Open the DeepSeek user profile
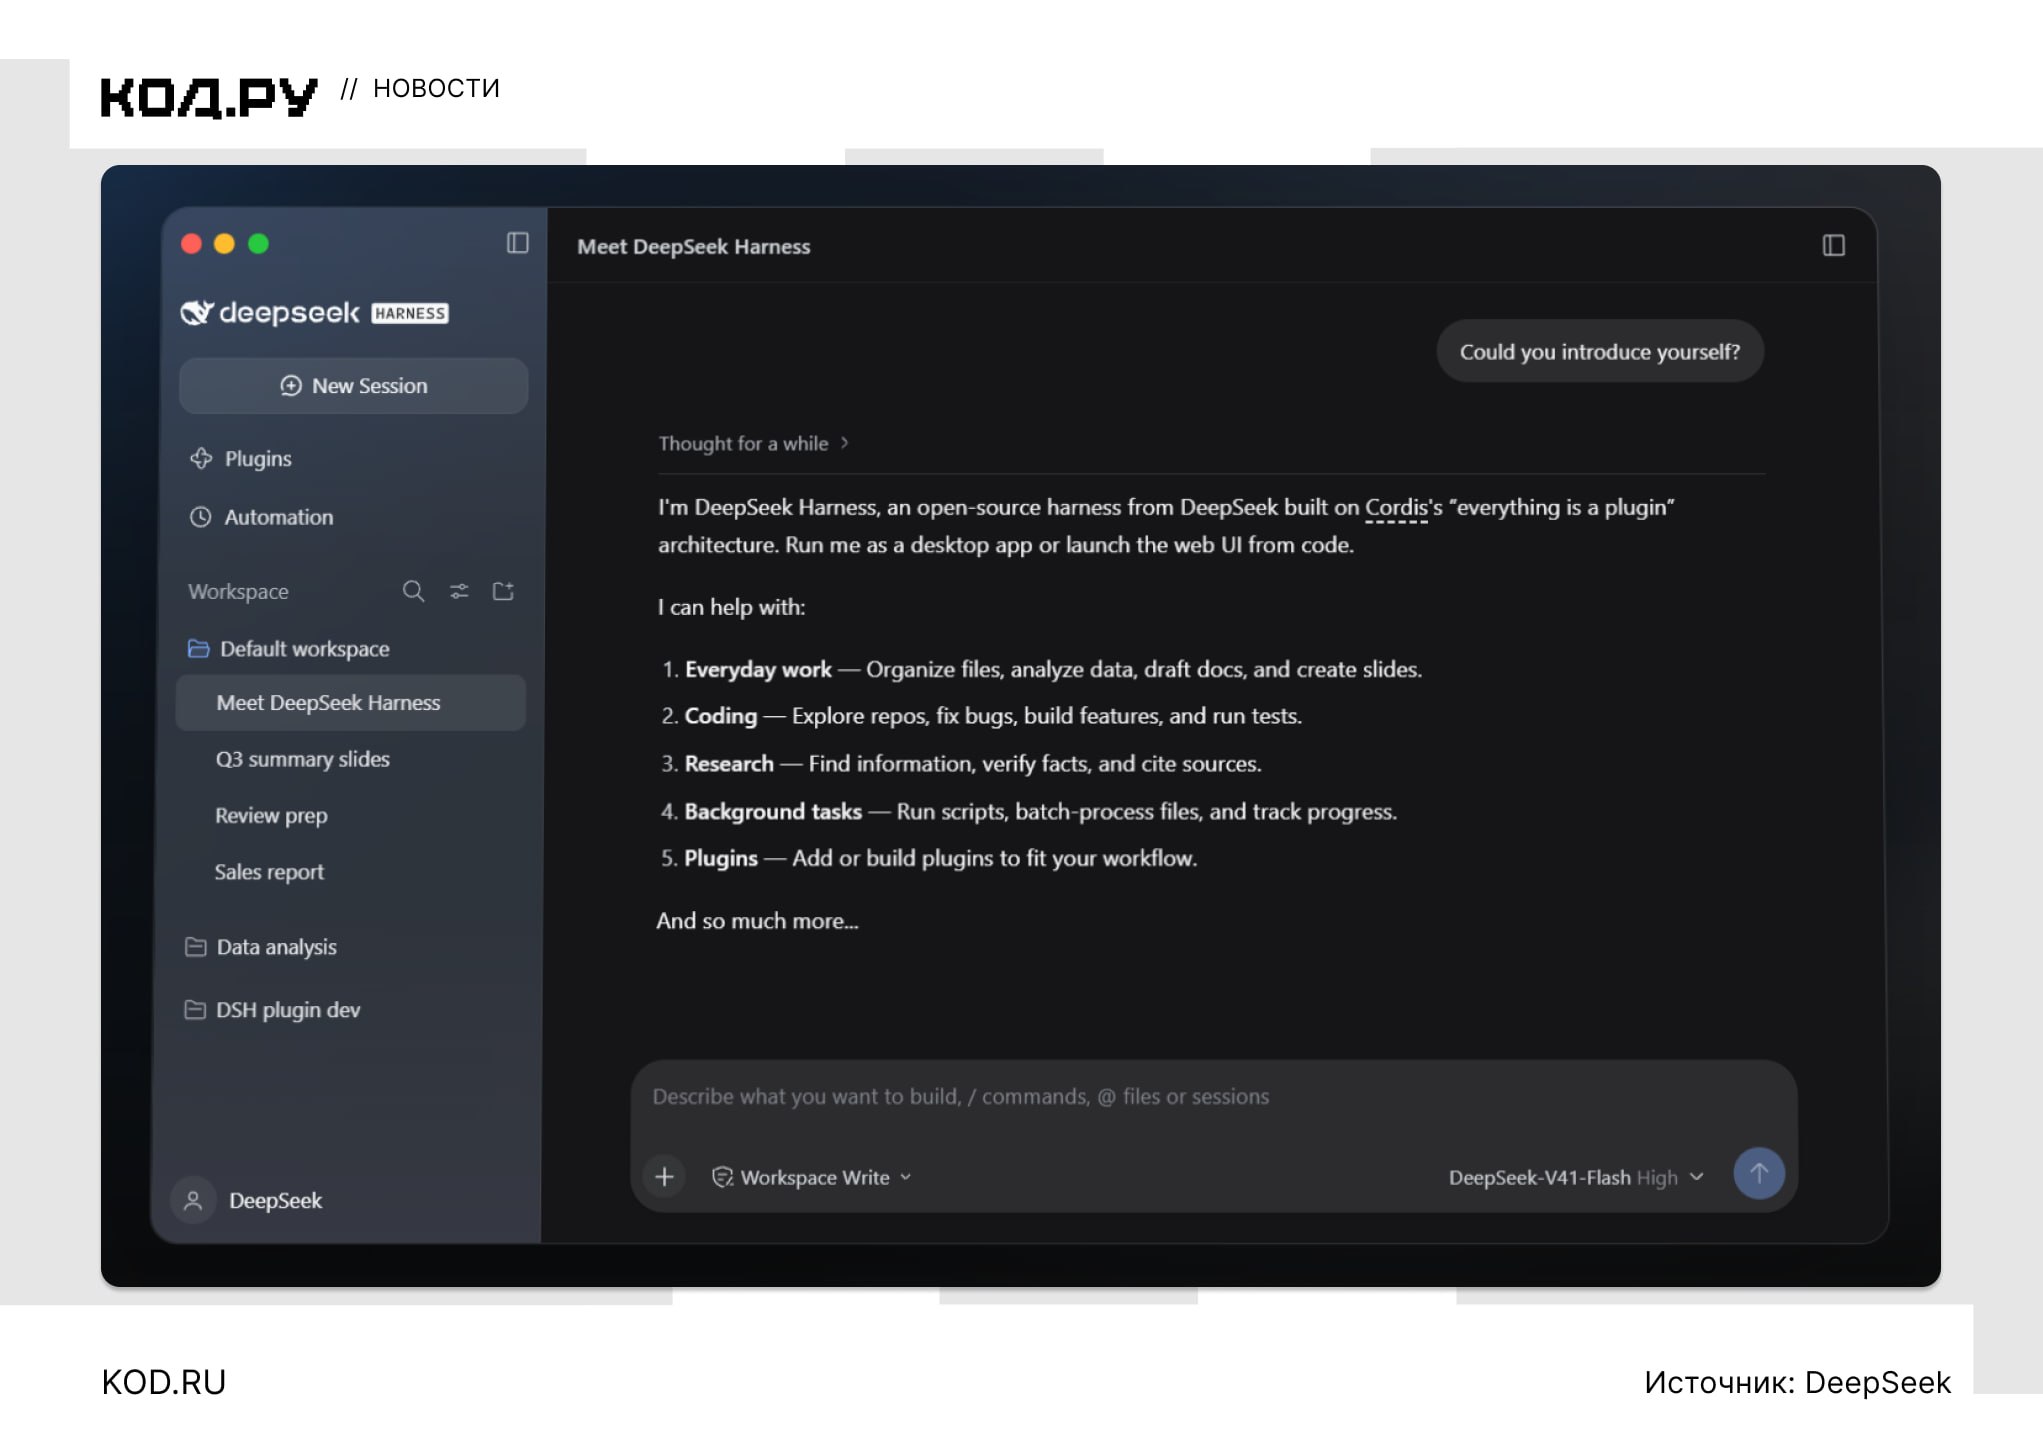This screenshot has height=1453, width=2043. tap(247, 1201)
